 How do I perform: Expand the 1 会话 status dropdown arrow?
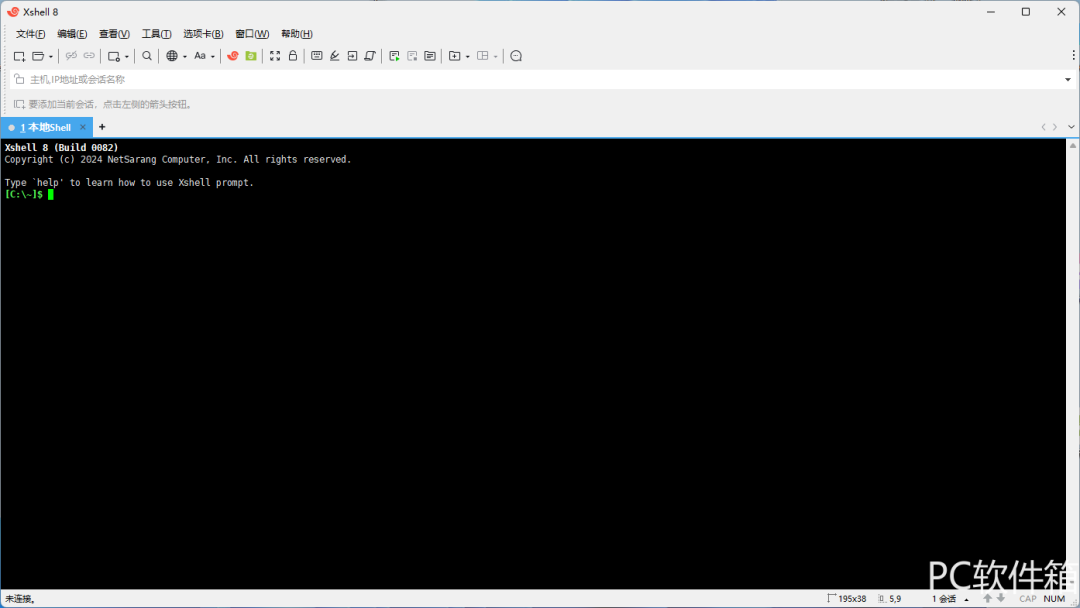(x=966, y=599)
